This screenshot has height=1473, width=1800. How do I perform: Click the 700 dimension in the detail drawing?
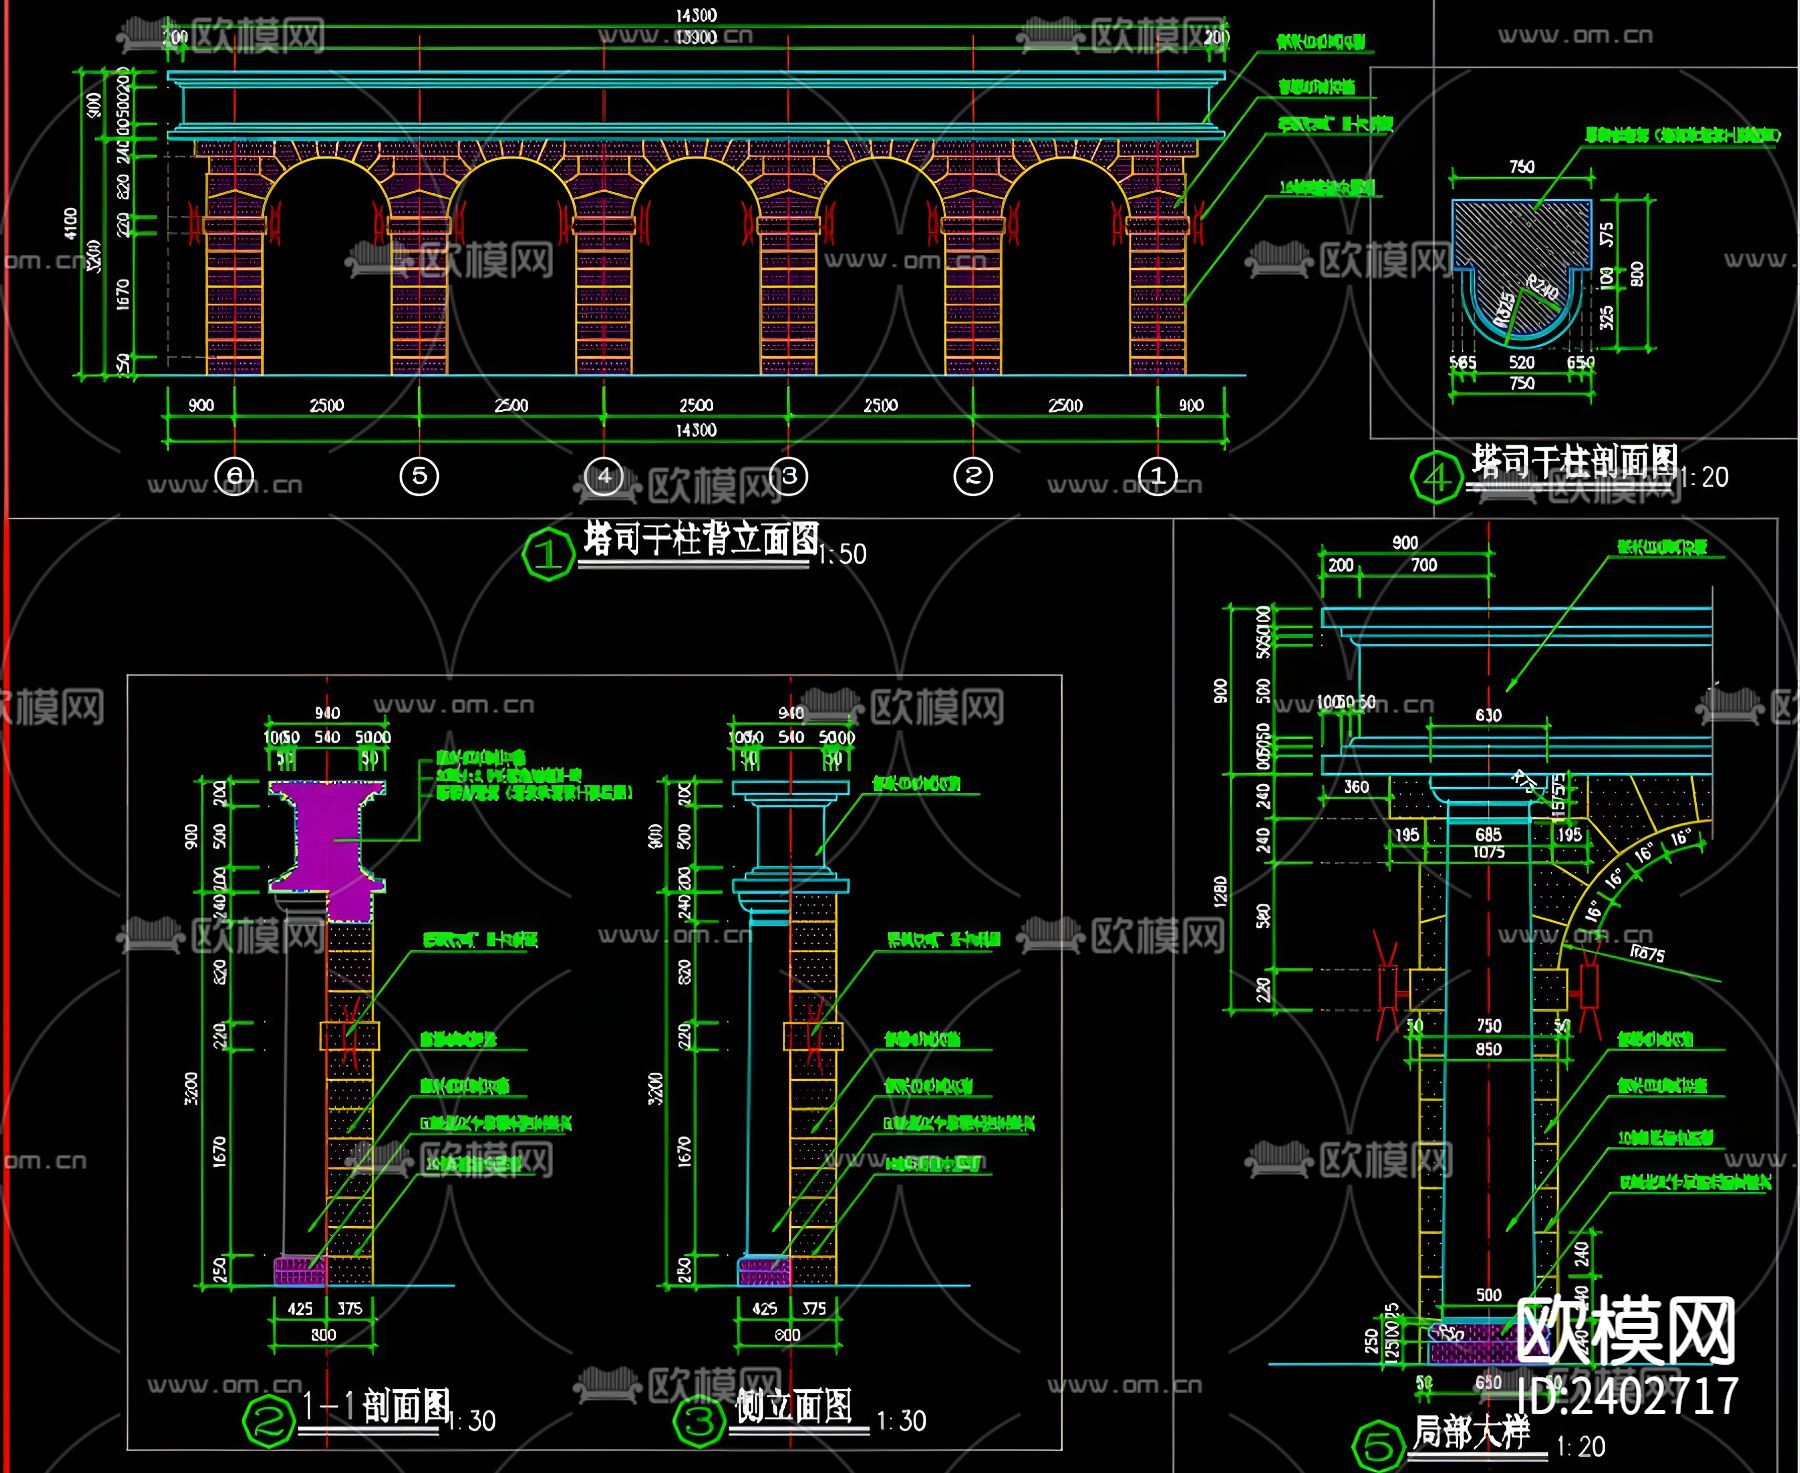coord(1424,565)
